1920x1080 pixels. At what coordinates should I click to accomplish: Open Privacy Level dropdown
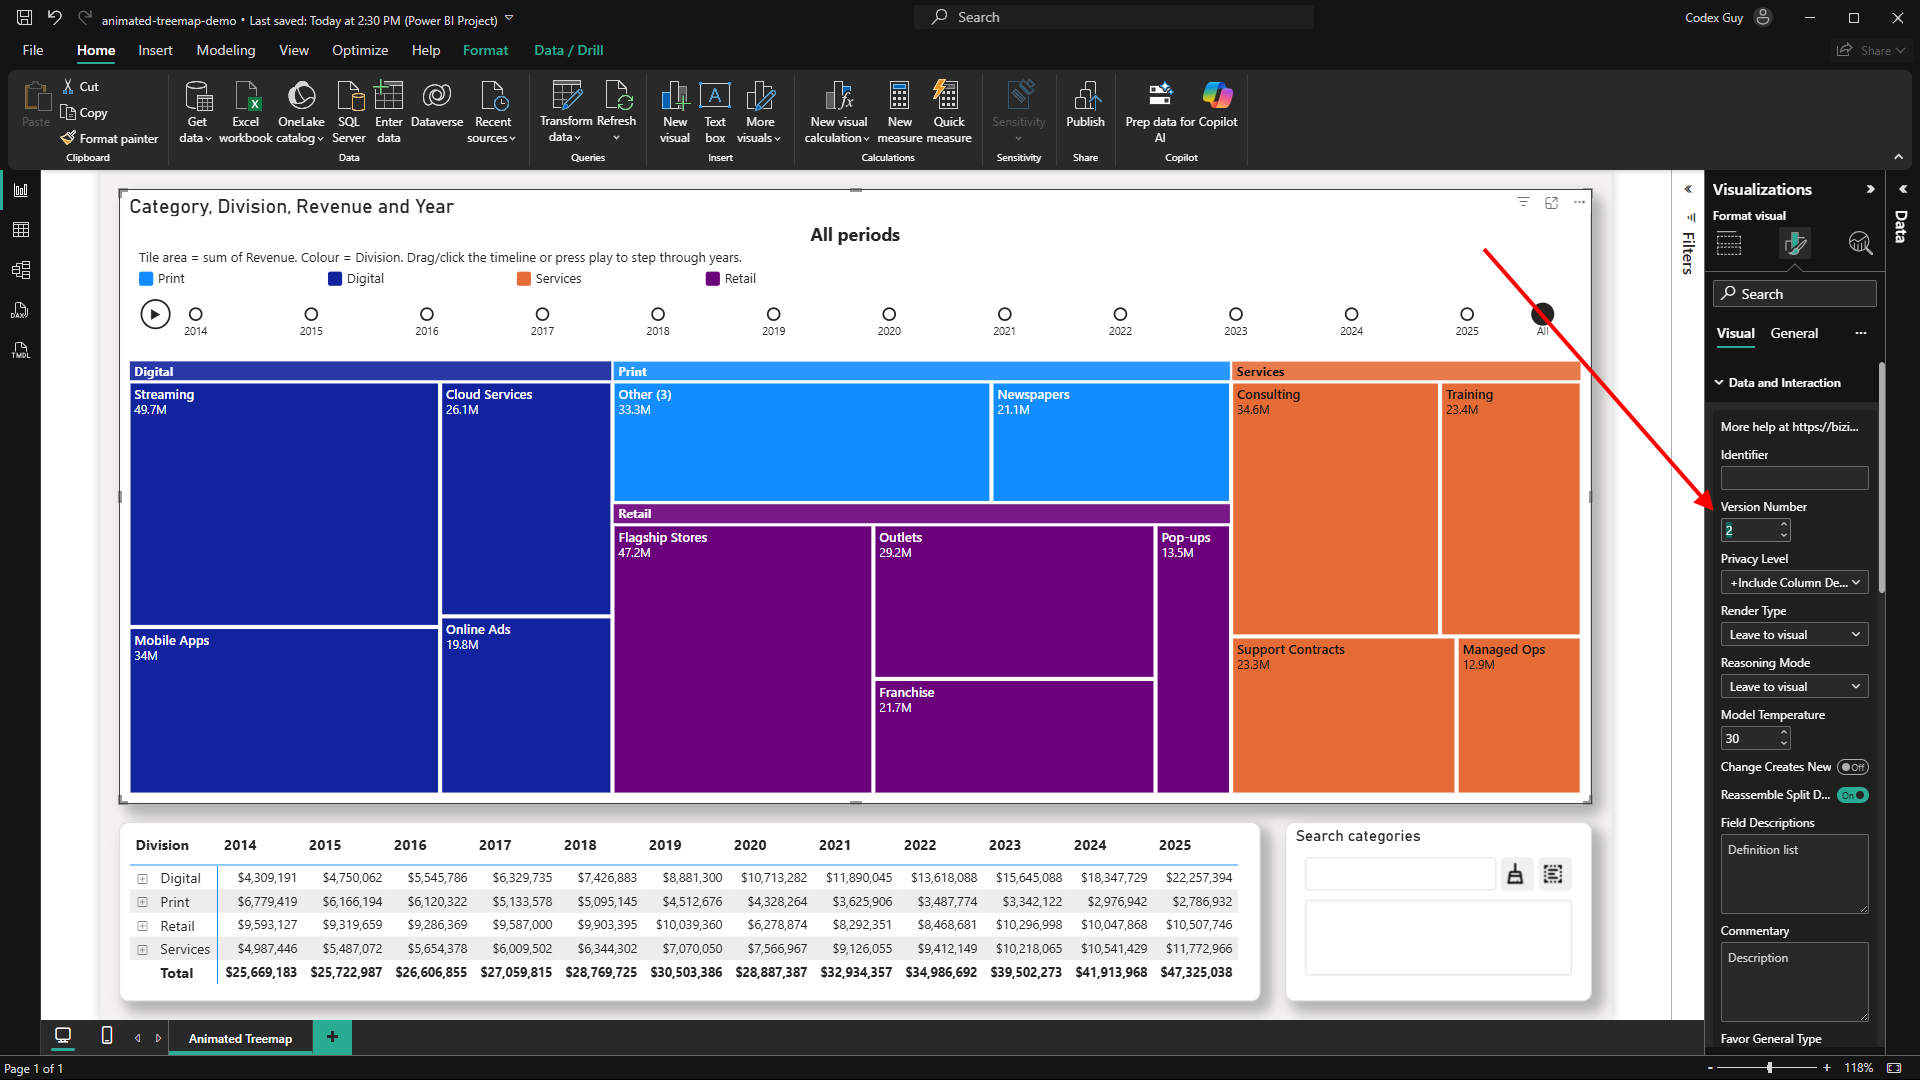[x=1794, y=583]
